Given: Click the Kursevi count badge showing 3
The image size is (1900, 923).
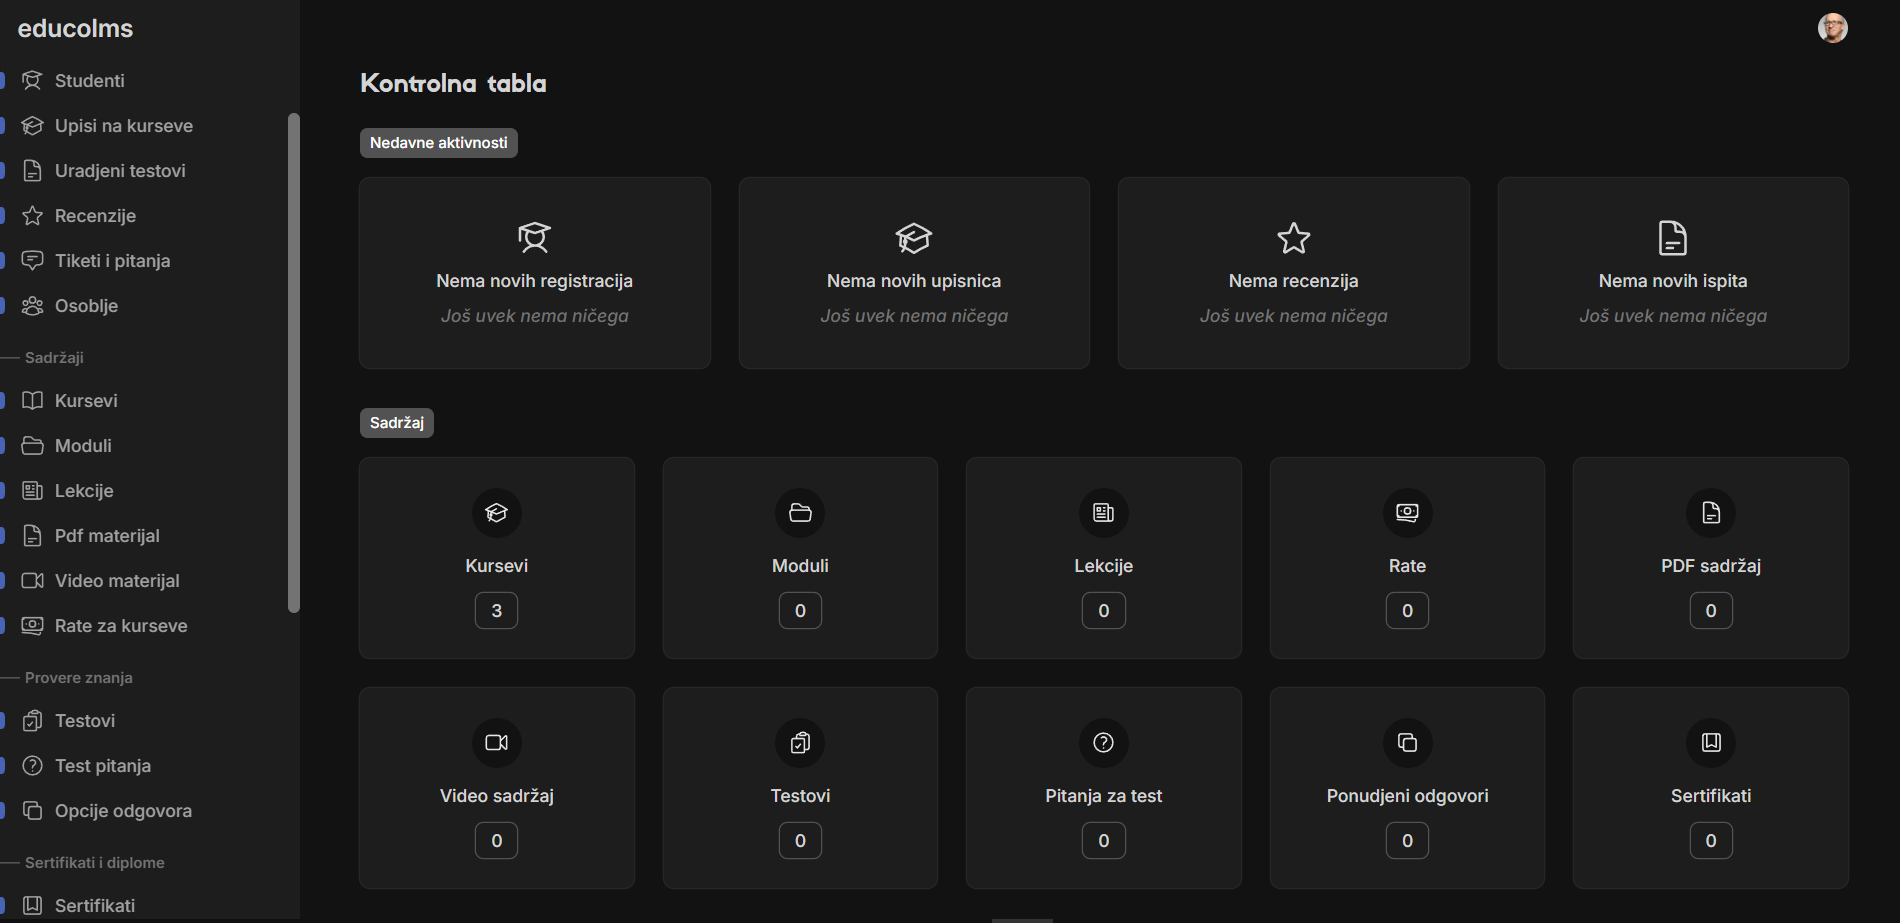Looking at the screenshot, I should pyautogui.click(x=496, y=611).
